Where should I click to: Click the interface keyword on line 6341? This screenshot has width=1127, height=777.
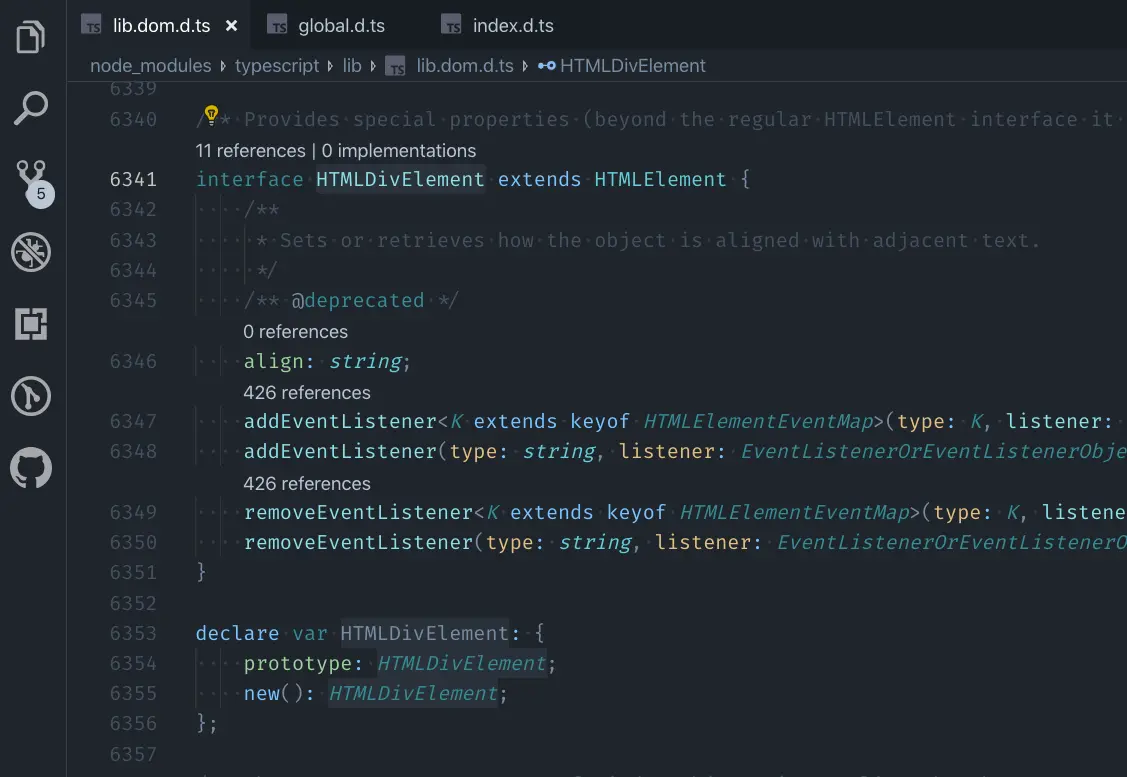[x=249, y=179]
